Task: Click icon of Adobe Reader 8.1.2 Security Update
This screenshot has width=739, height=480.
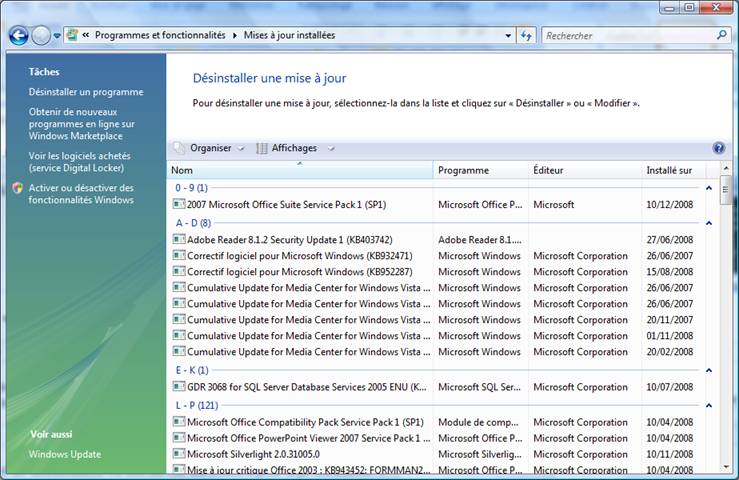Action: [179, 239]
